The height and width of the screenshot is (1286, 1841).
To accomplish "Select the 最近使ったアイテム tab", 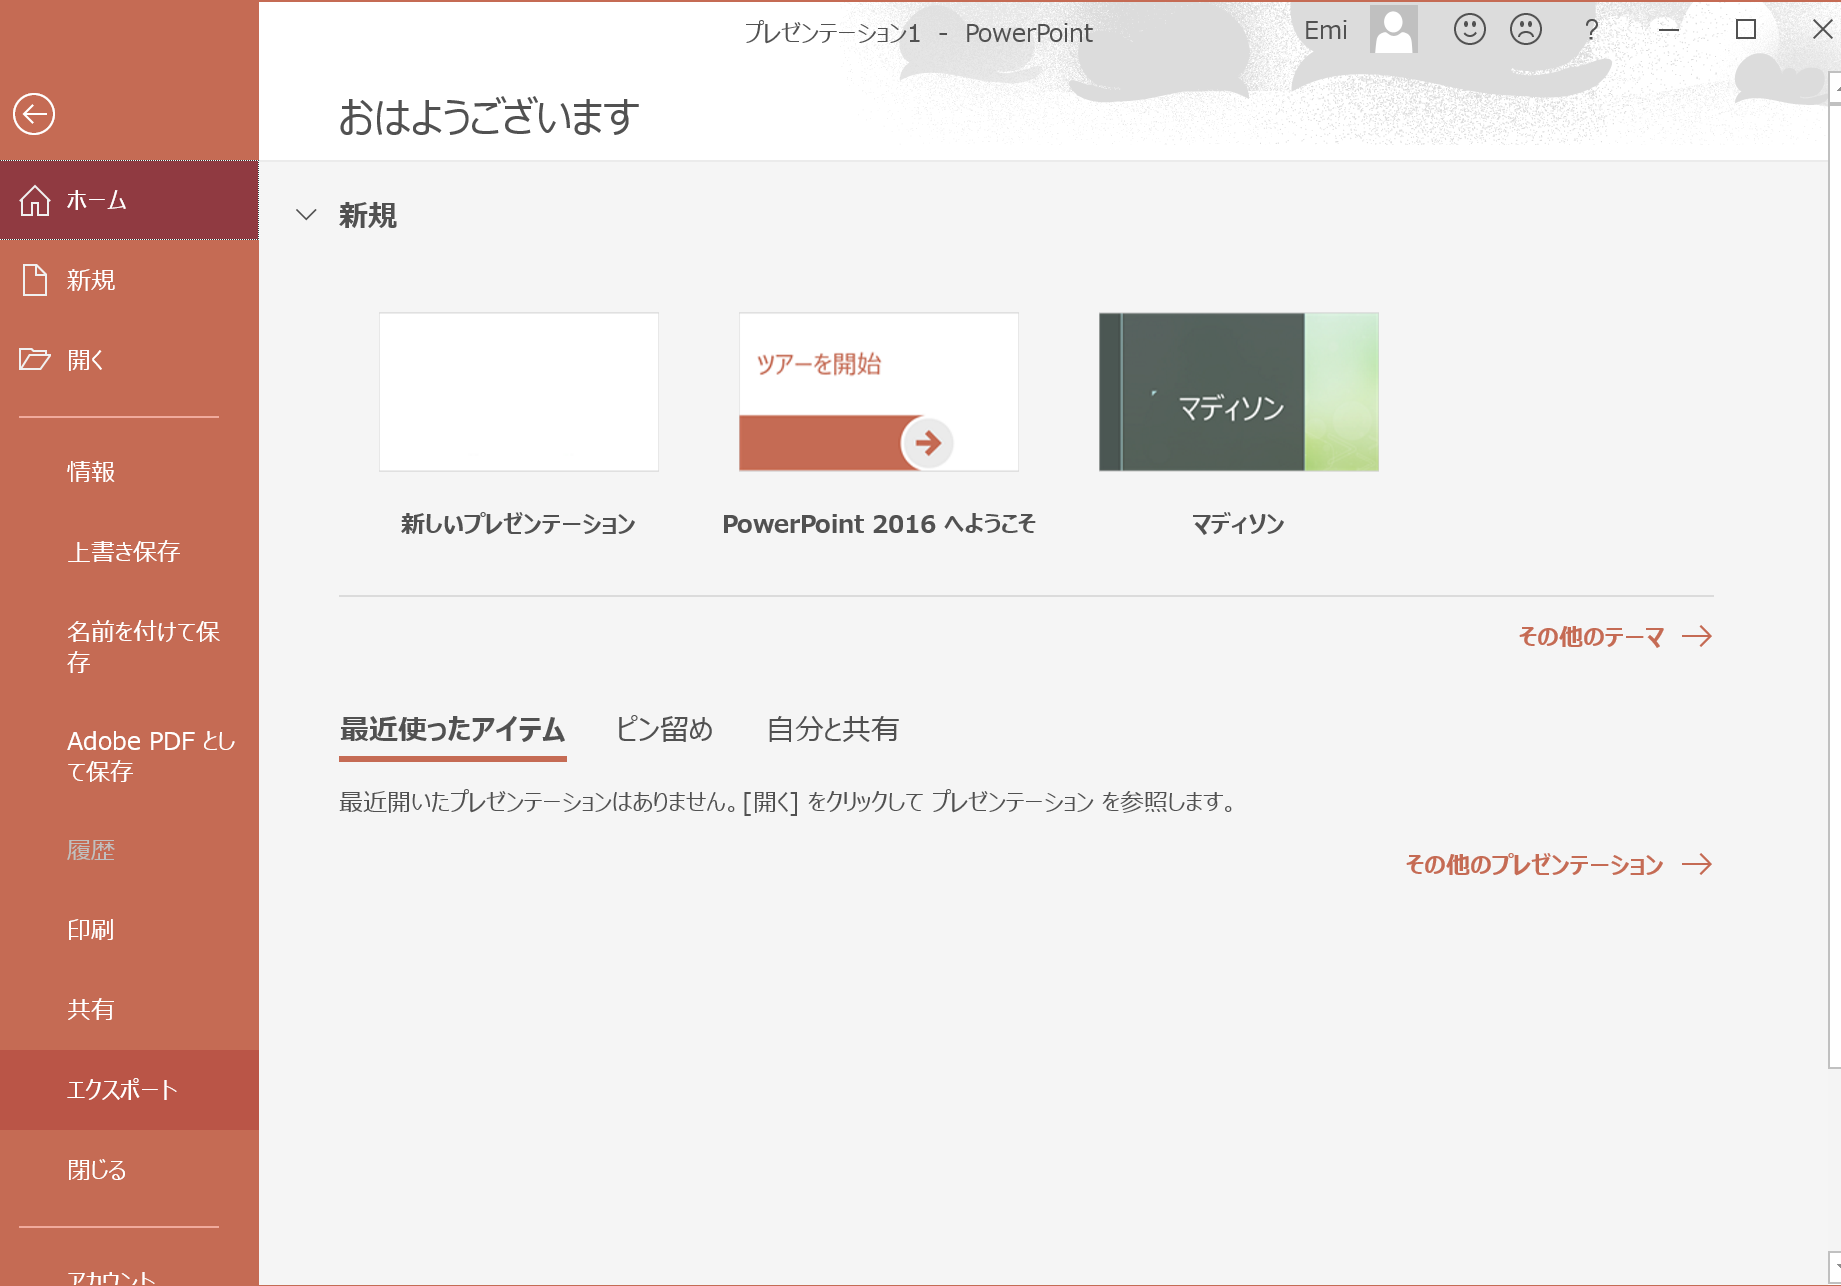I will (x=452, y=729).
